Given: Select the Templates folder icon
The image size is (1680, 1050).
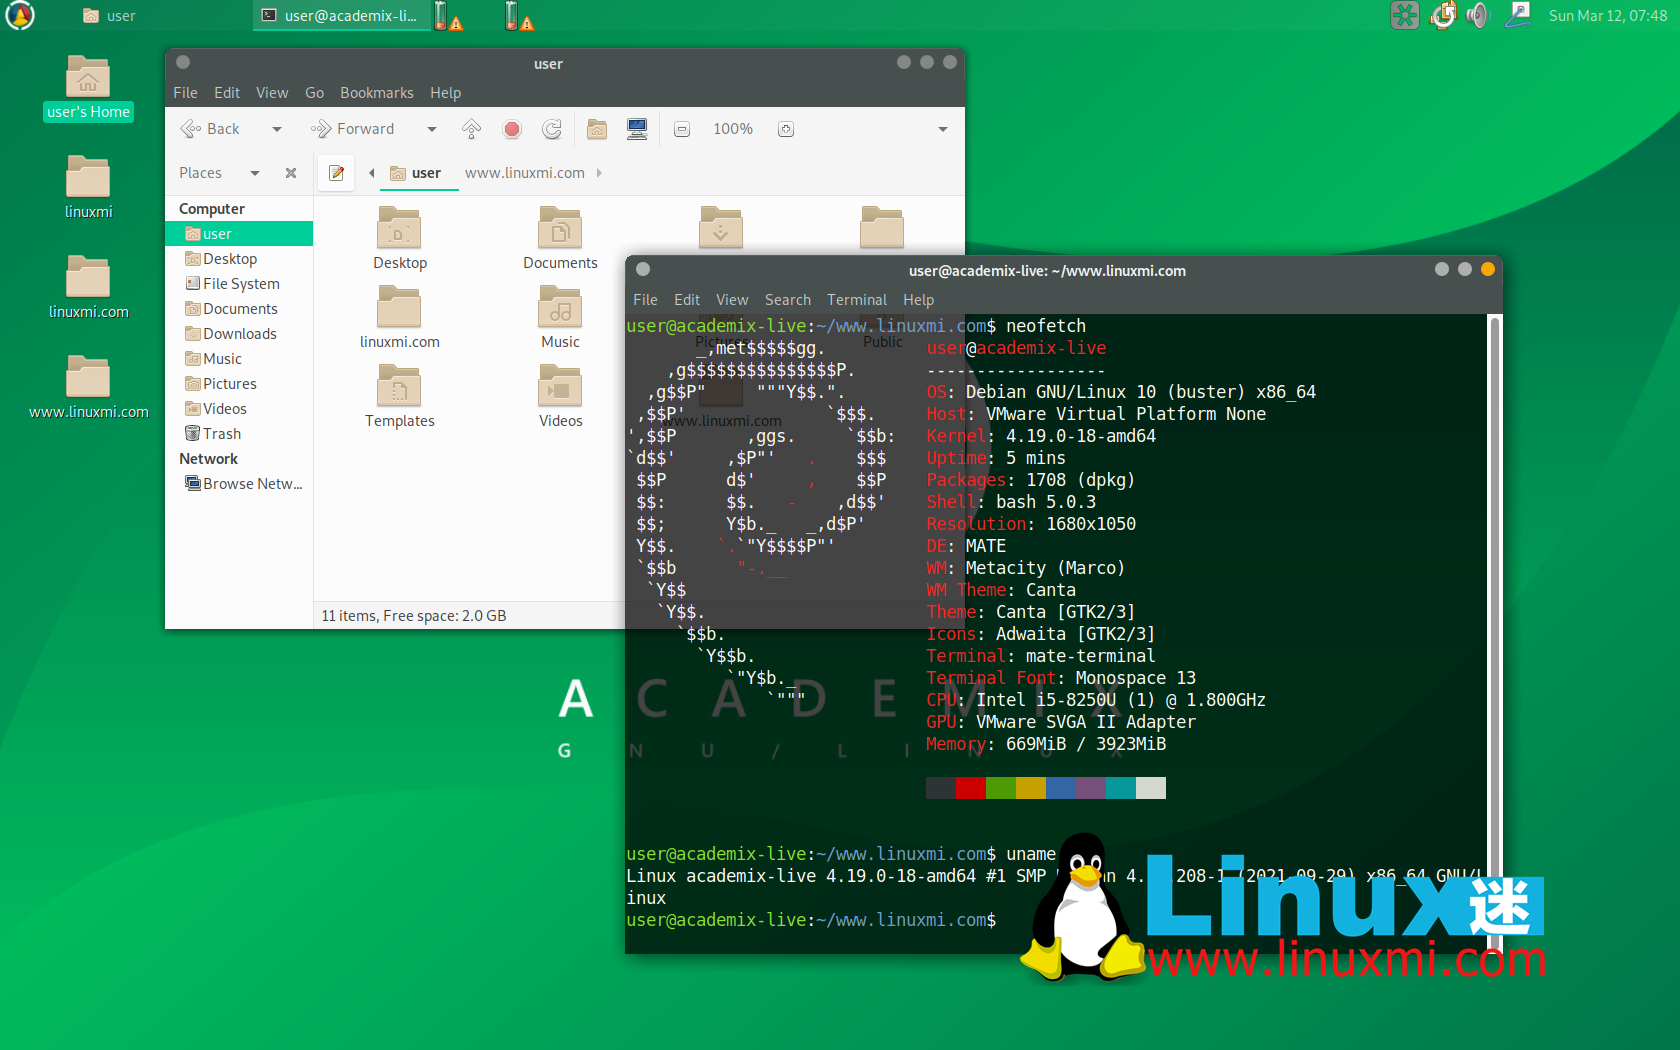Looking at the screenshot, I should click(x=399, y=387).
